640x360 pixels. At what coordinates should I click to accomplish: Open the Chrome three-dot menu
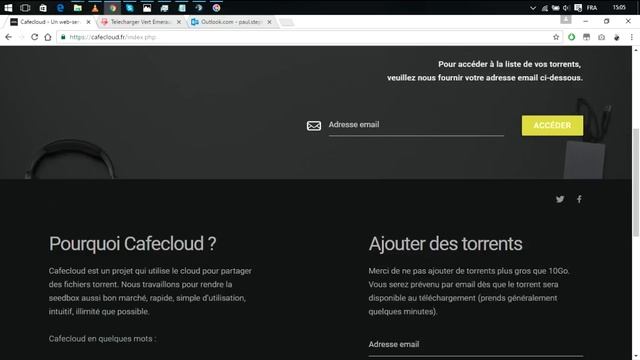click(631, 37)
